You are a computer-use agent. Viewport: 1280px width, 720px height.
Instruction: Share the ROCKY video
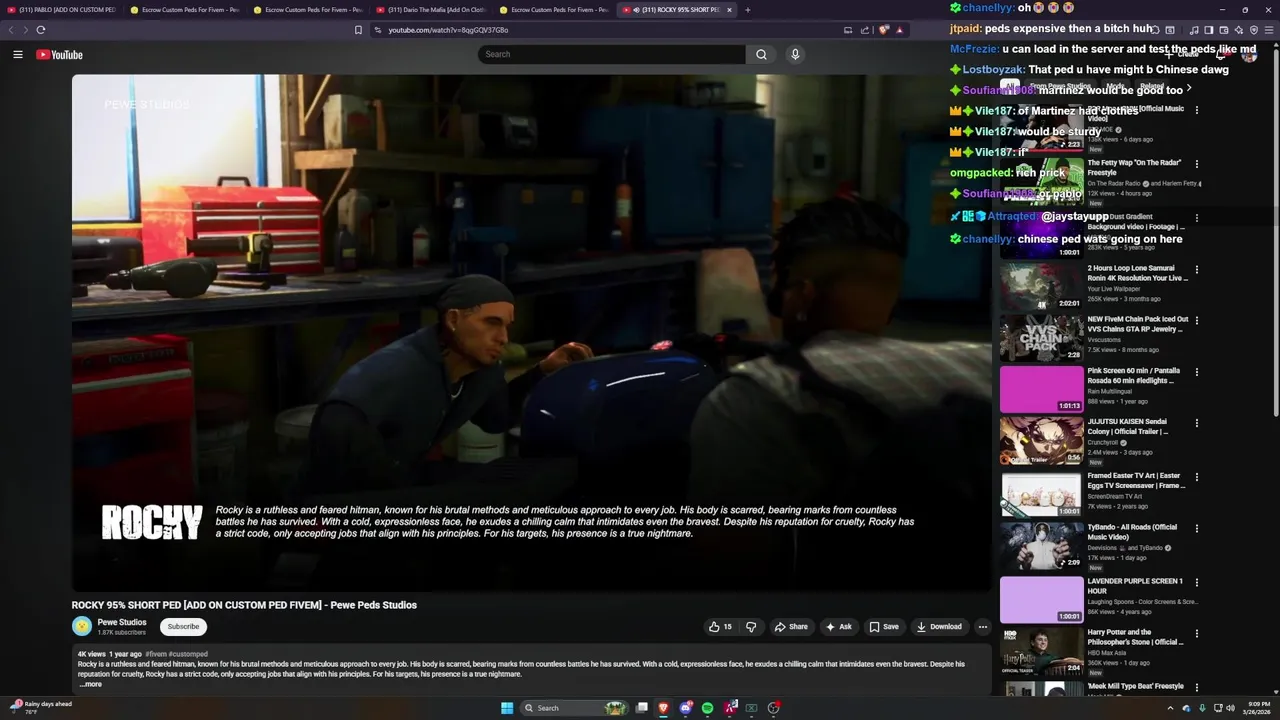(x=791, y=627)
